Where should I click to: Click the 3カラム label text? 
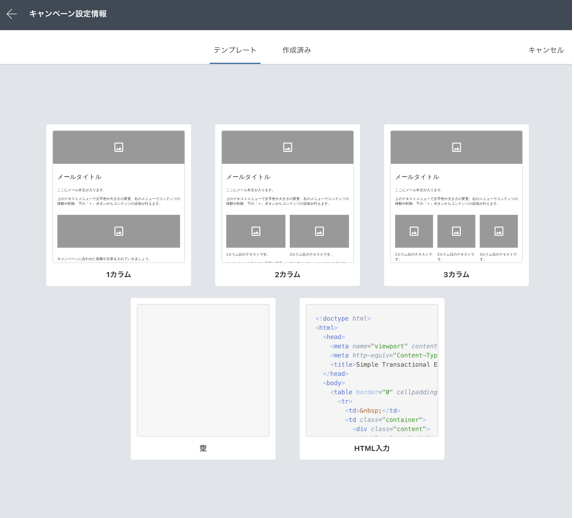click(456, 275)
